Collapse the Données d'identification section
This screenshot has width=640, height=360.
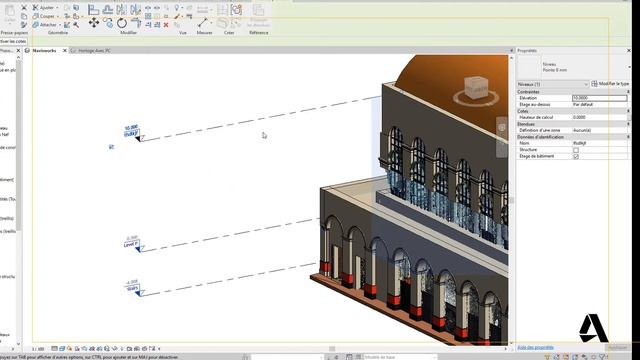click(628, 137)
